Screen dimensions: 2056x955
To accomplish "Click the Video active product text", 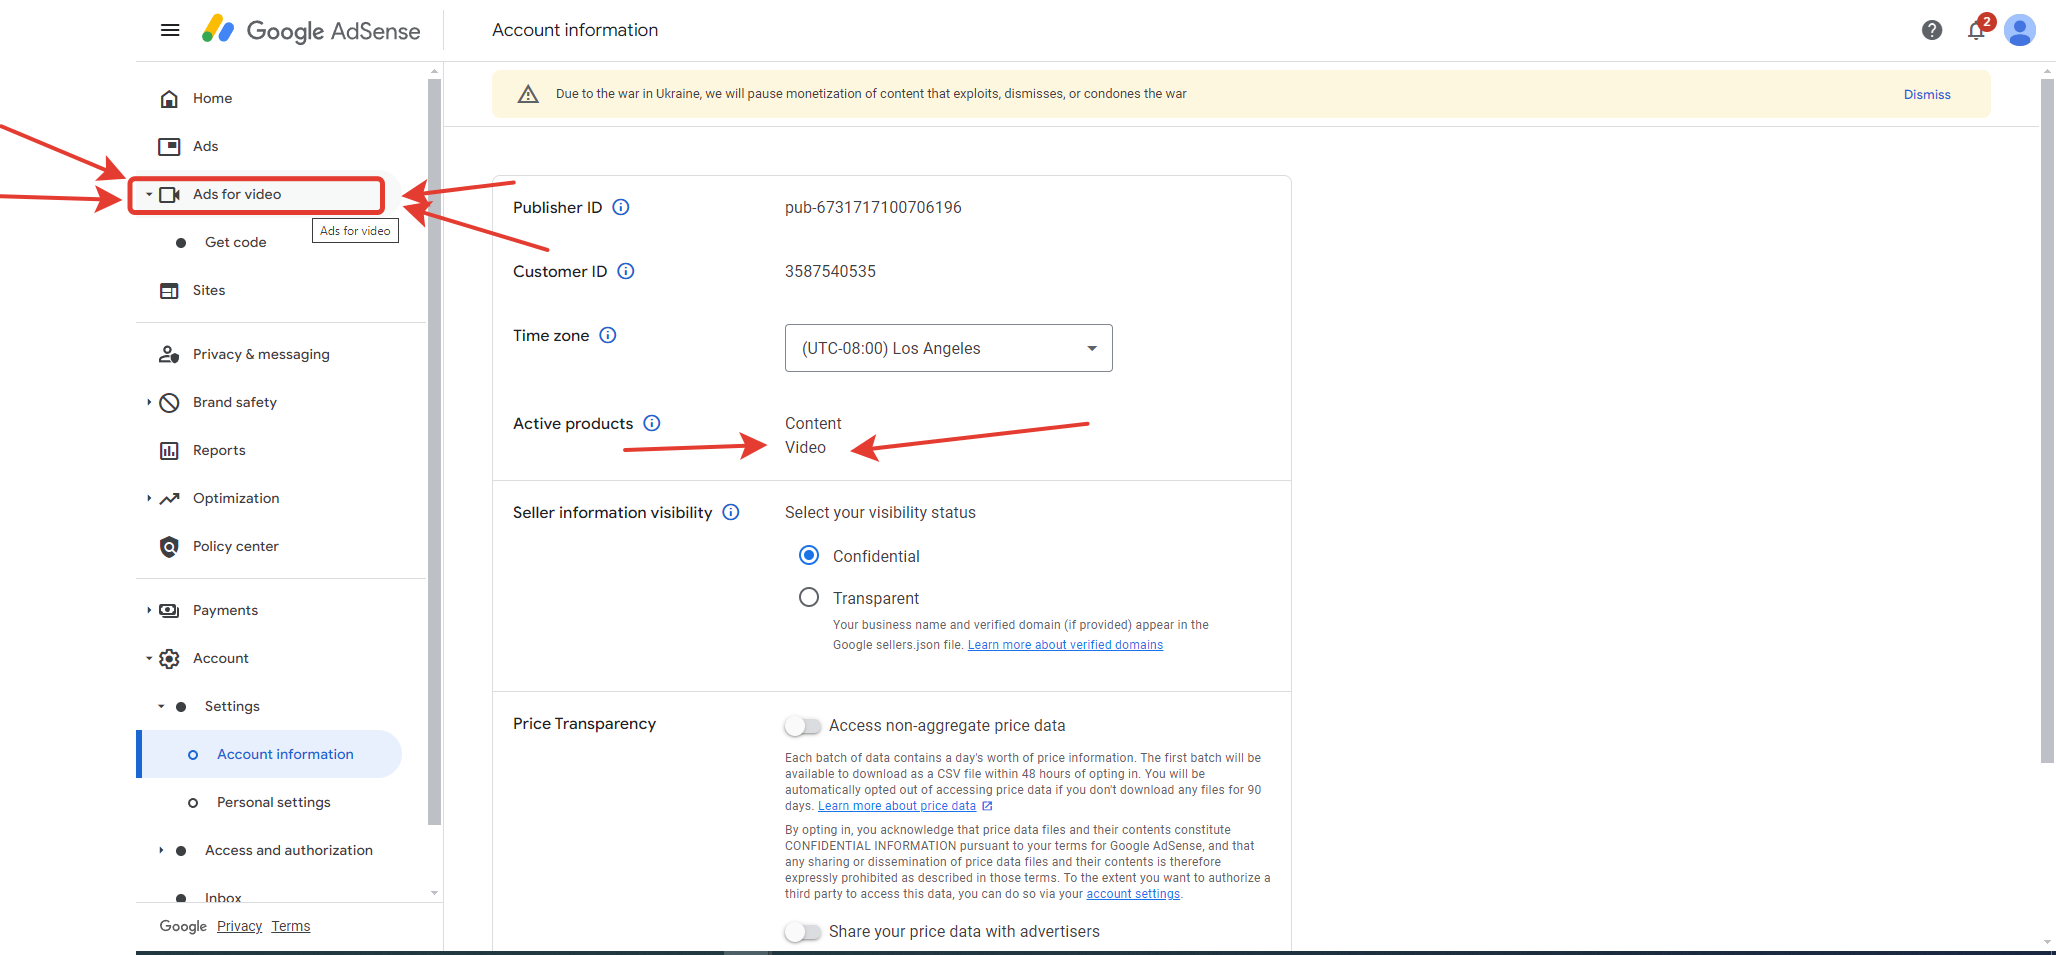I will 805,447.
